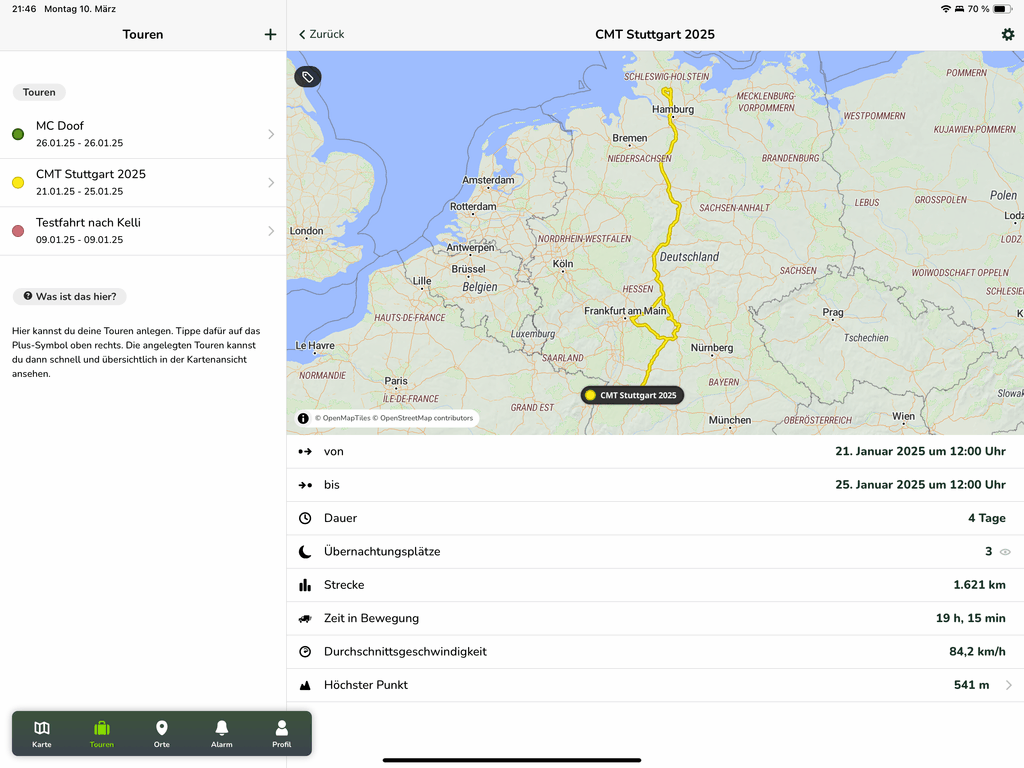Tap the bar chart icon beside Strecke

pyautogui.click(x=305, y=585)
